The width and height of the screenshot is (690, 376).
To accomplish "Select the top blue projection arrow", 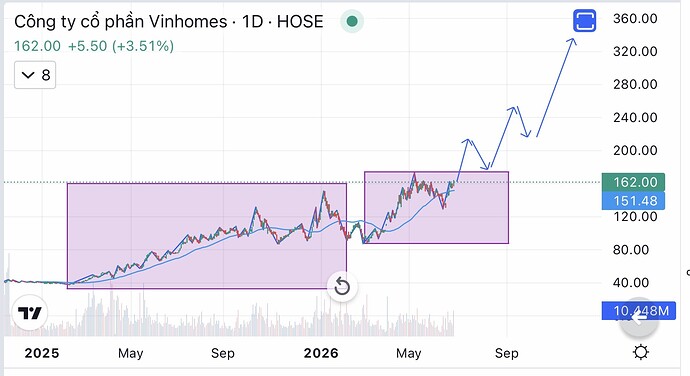I will [556, 87].
